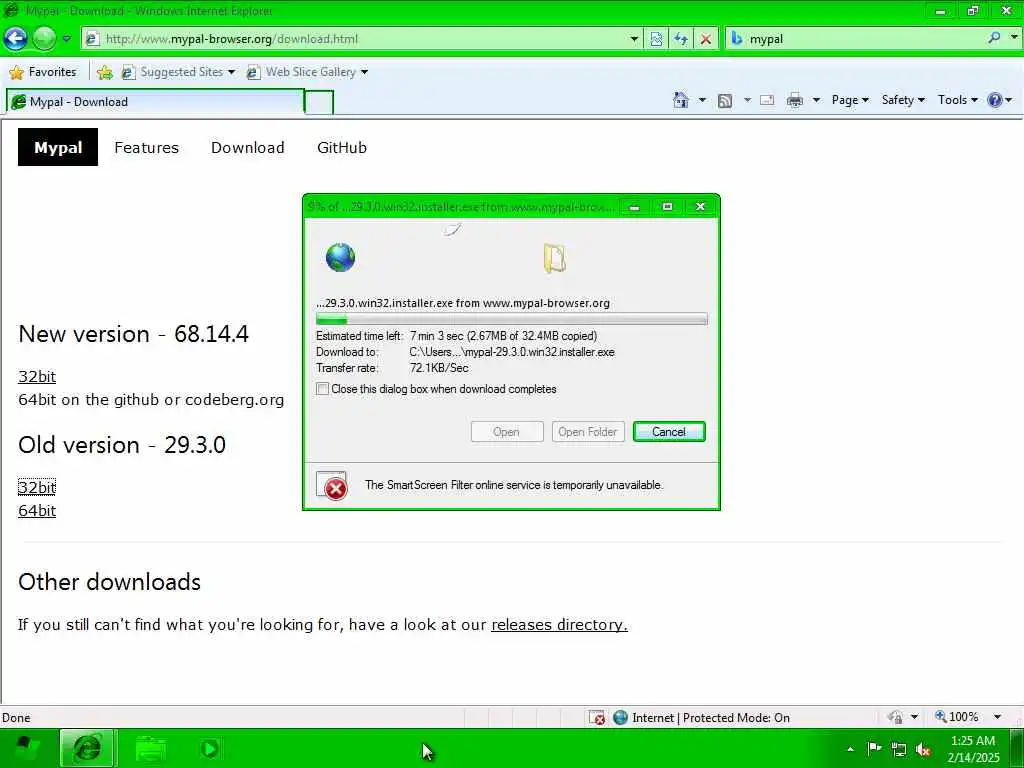1024x768 pixels.
Task: Open the Favorites center star button
Action: point(43,72)
